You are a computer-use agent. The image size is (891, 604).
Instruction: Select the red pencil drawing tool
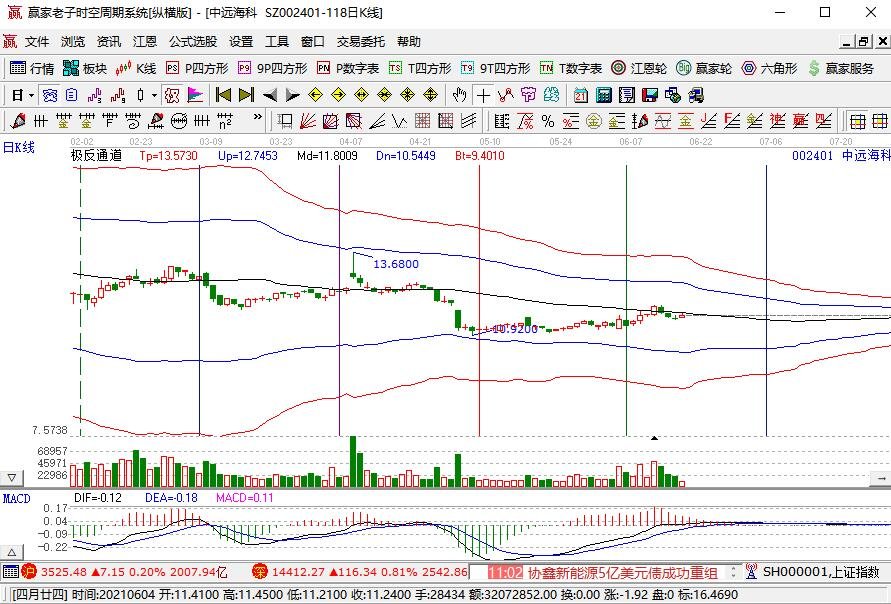point(18,121)
